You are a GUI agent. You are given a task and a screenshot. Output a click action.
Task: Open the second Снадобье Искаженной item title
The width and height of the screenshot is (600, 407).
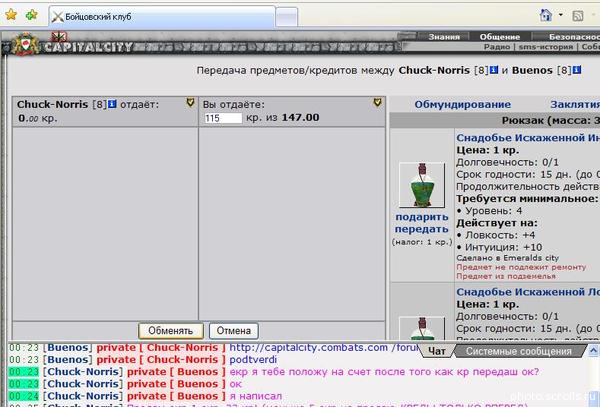point(528,292)
